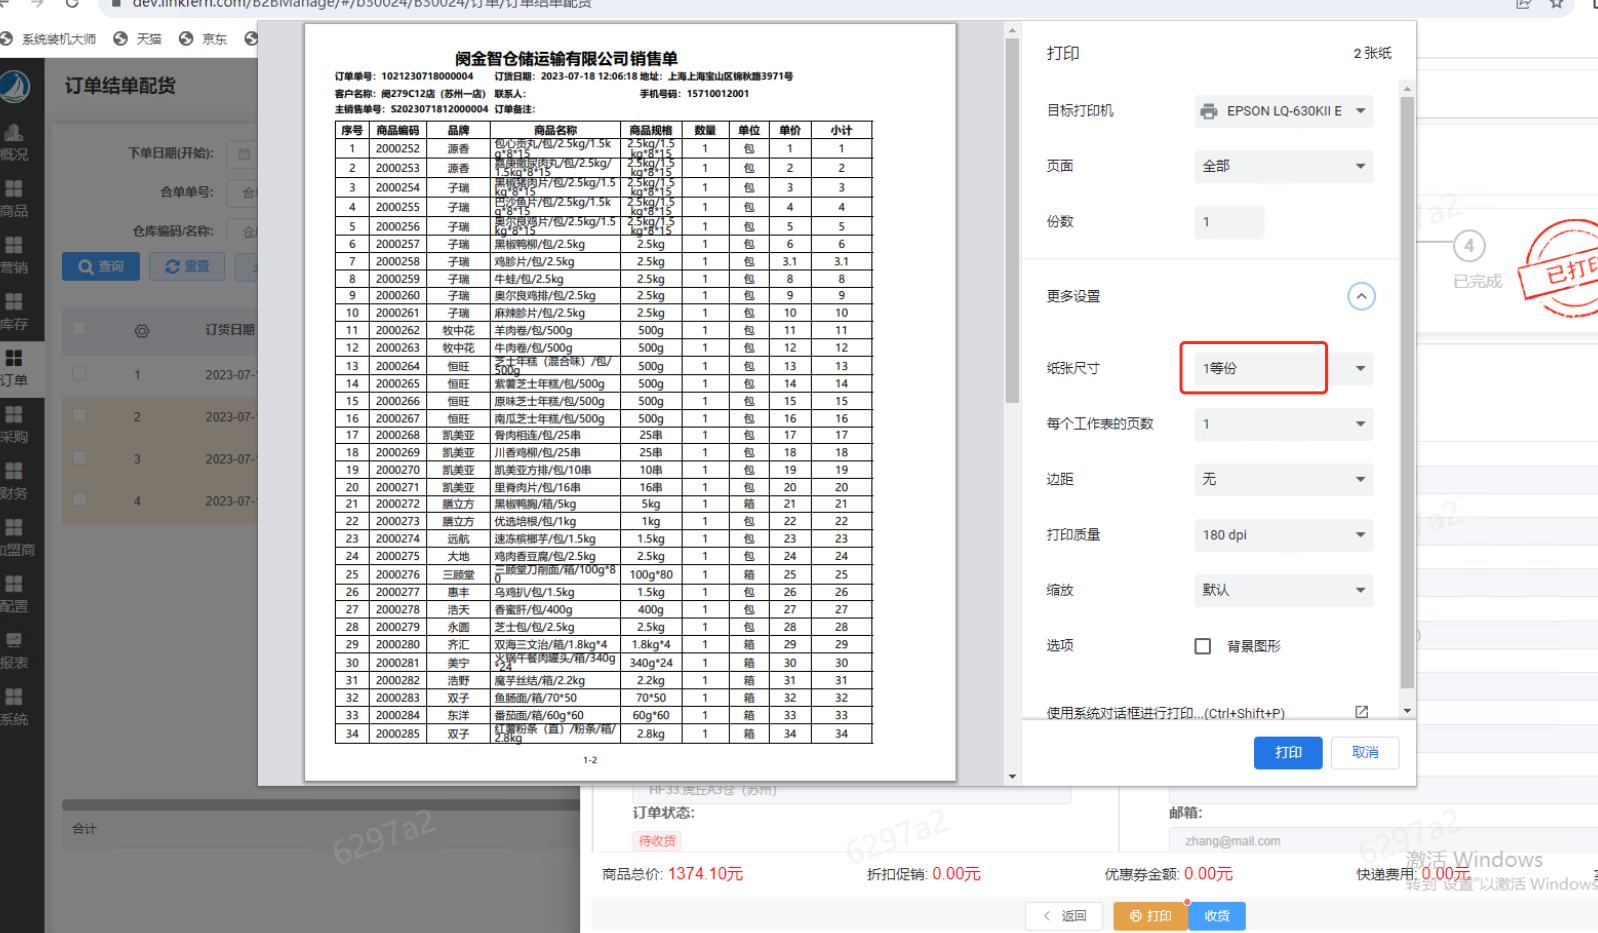Toggle the 背景图形 checkbox
1598x933 pixels.
click(x=1203, y=646)
